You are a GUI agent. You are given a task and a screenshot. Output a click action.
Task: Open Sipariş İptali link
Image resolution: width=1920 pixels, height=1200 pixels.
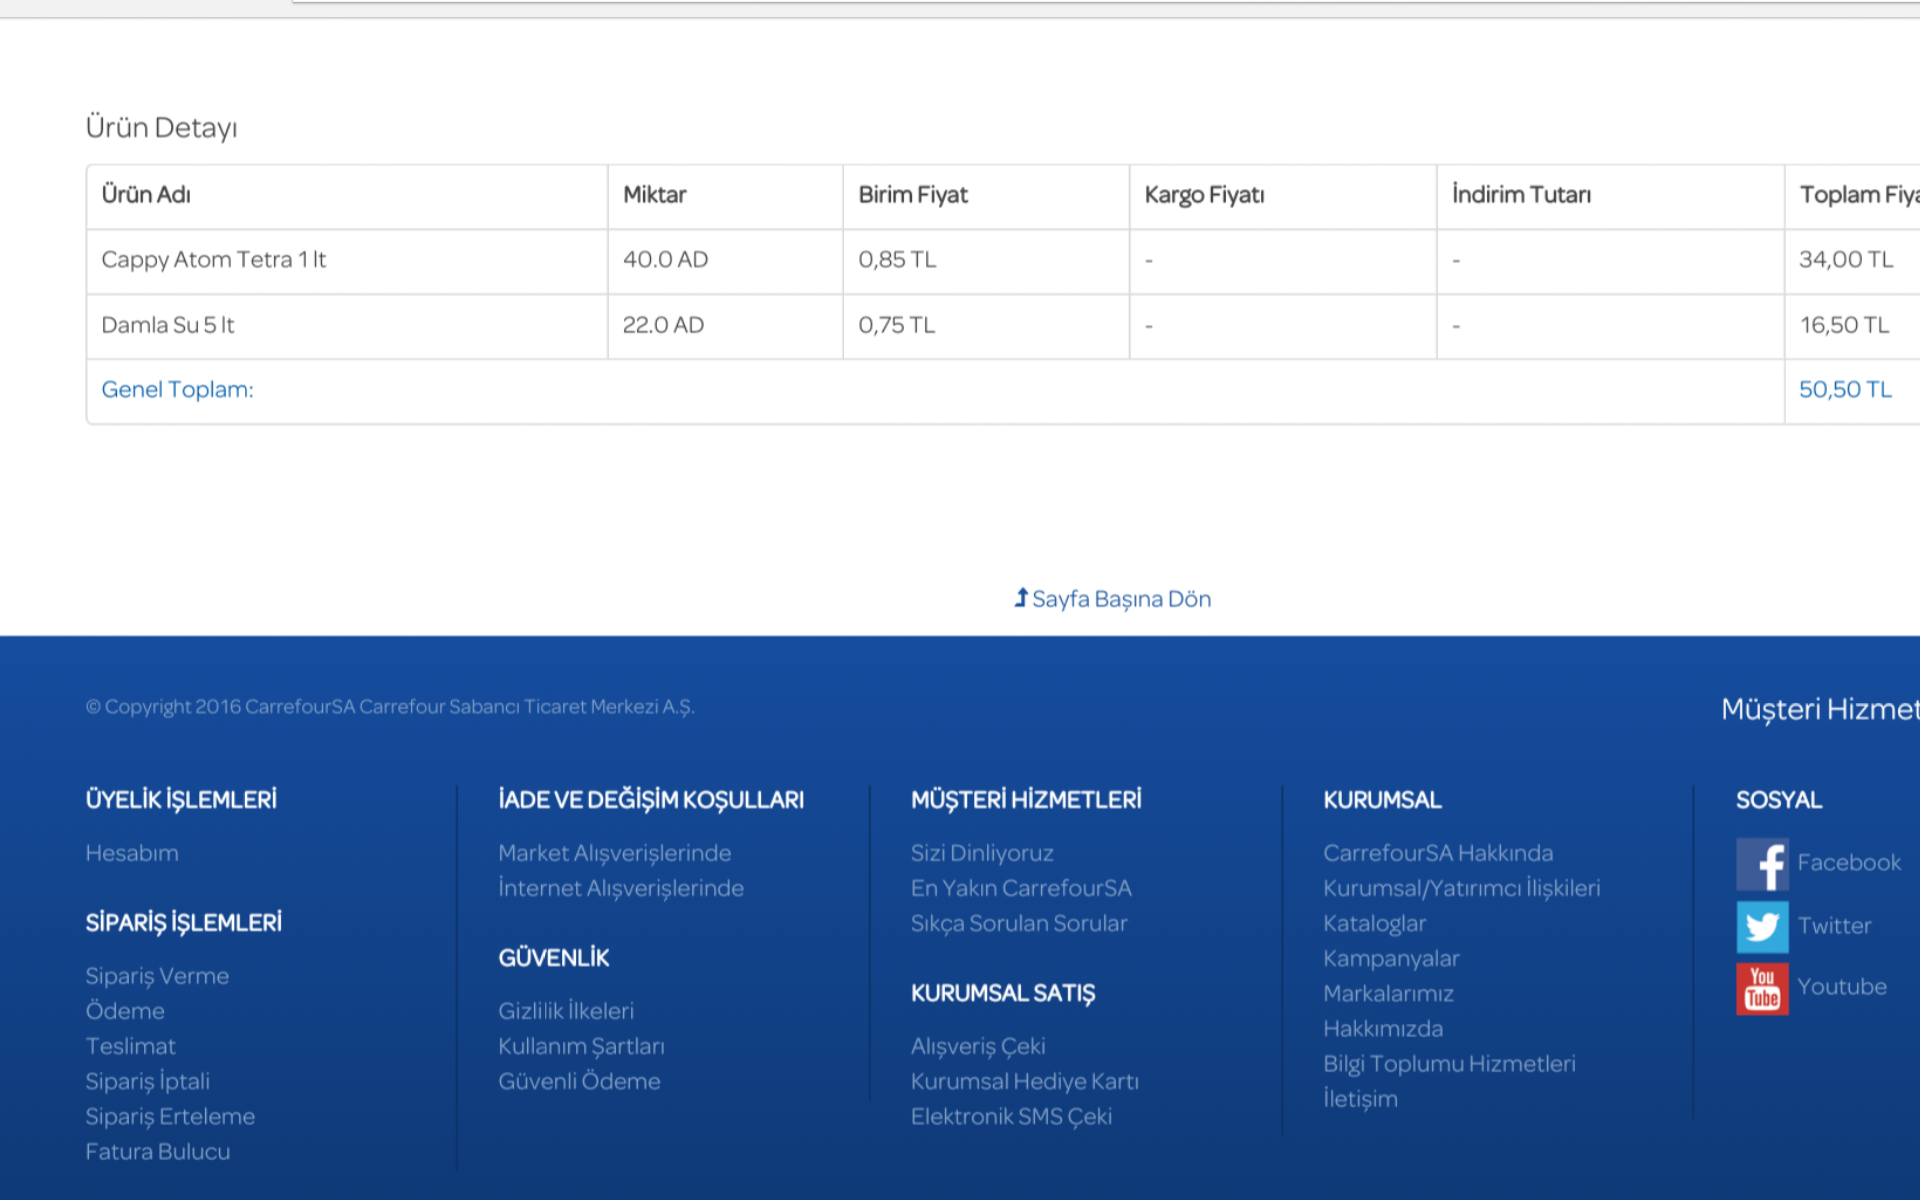pos(148,1081)
